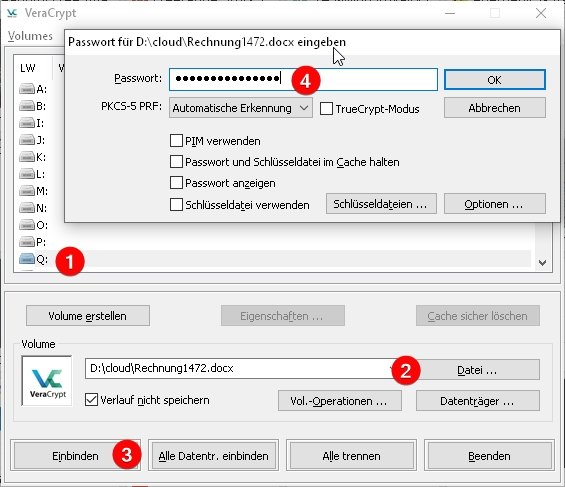The image size is (565, 487).
Task: Uncheck Verlauf nicht speichern
Action: 91,400
